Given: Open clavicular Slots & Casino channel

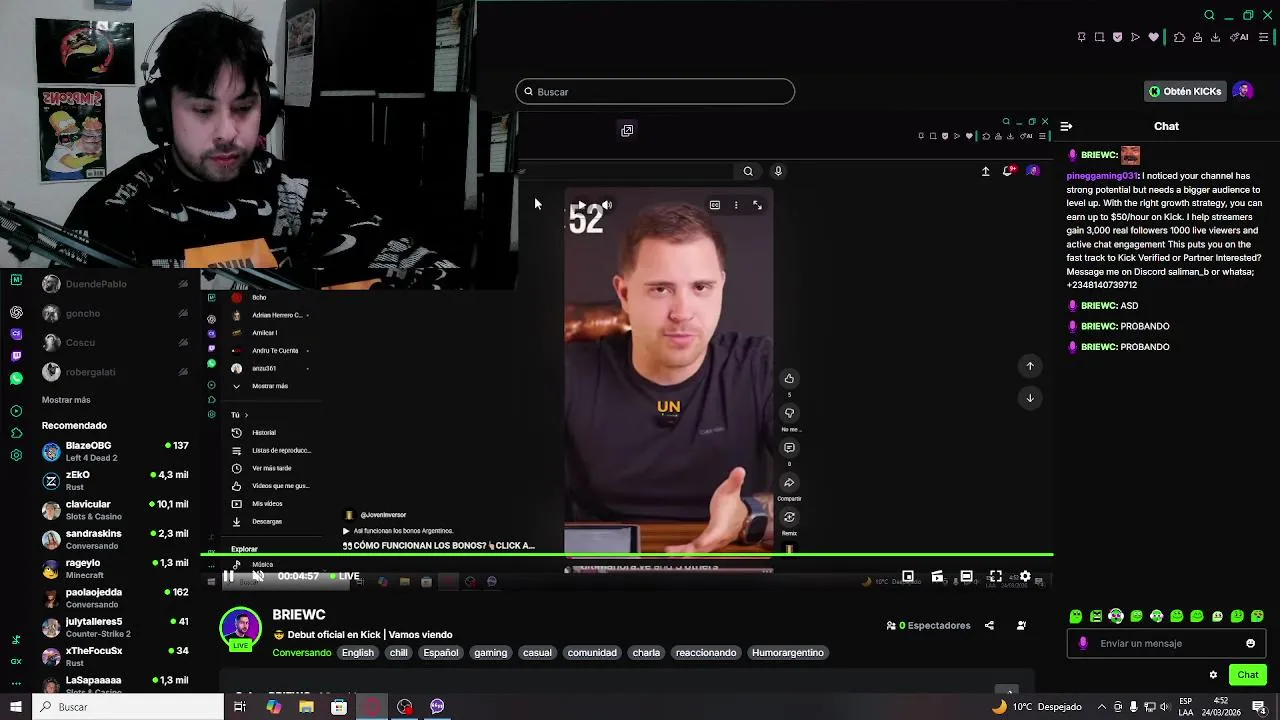Looking at the screenshot, I should [115, 510].
